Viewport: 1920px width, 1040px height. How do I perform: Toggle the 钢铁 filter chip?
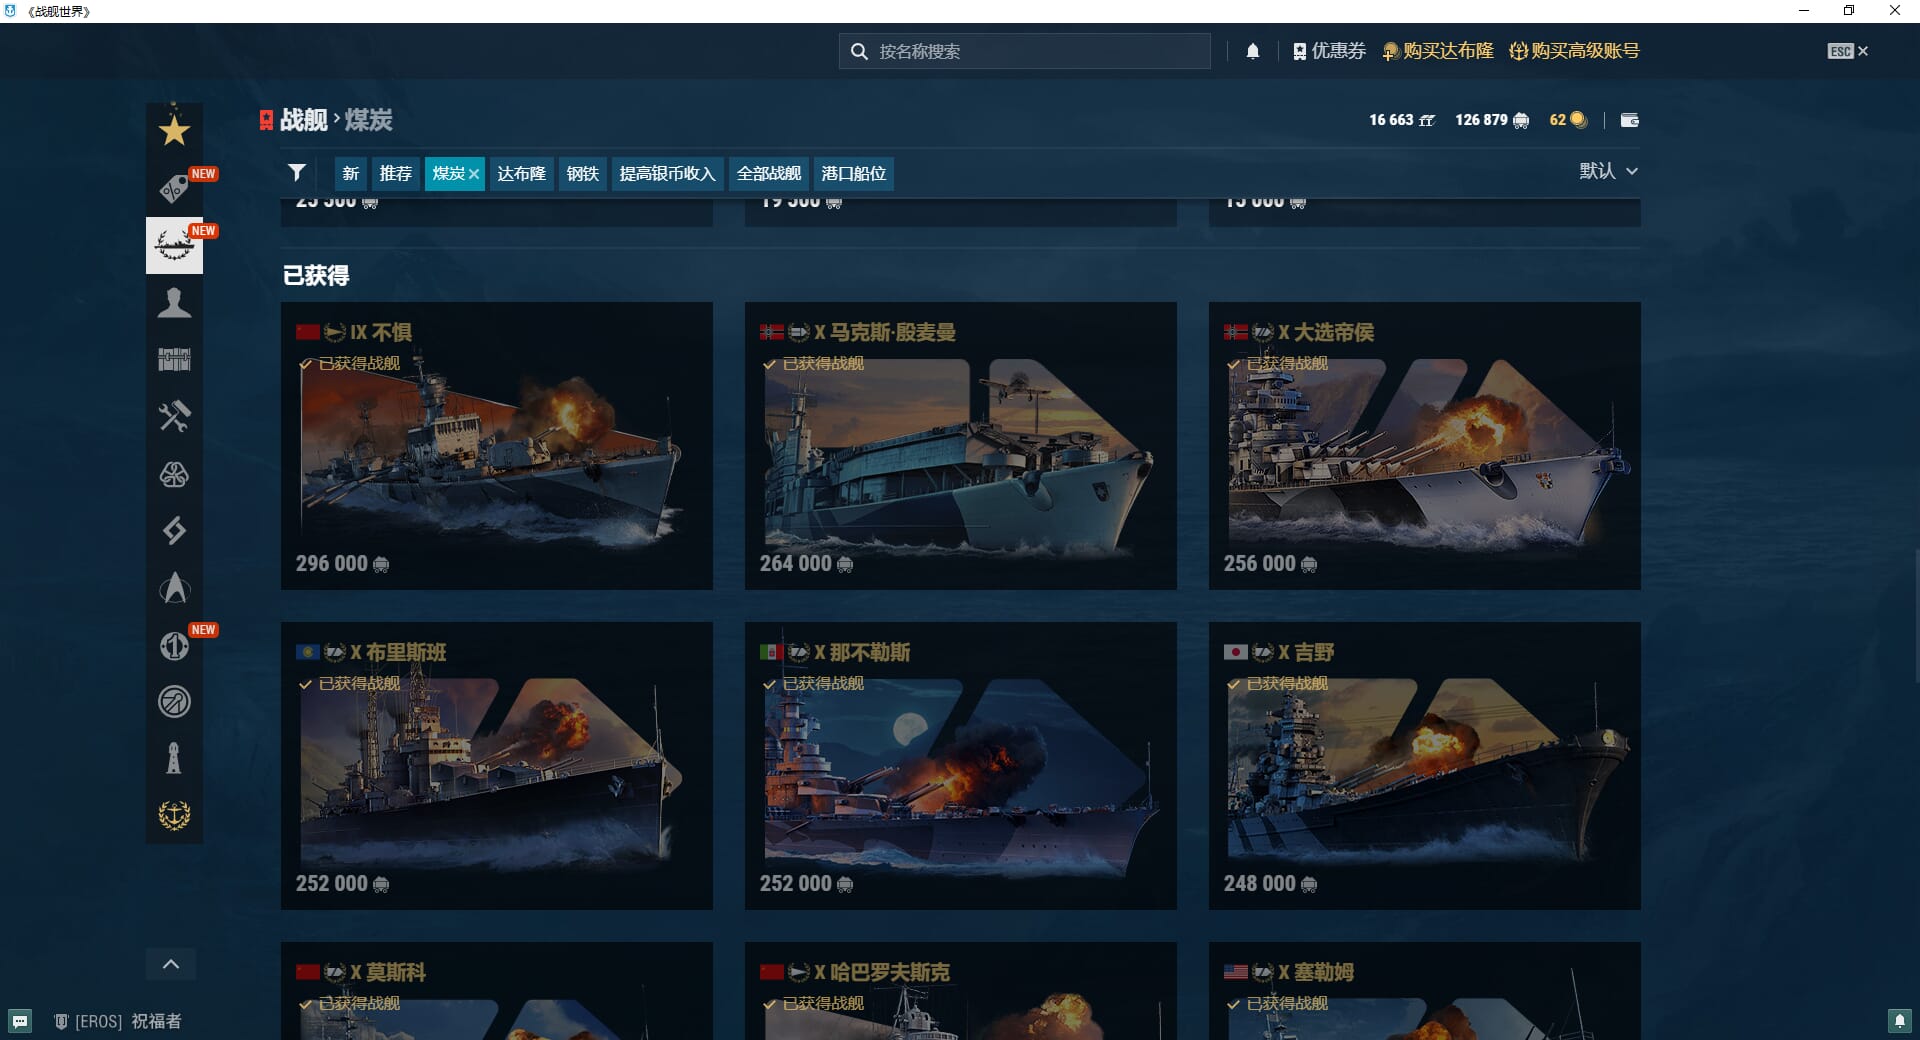[x=582, y=174]
